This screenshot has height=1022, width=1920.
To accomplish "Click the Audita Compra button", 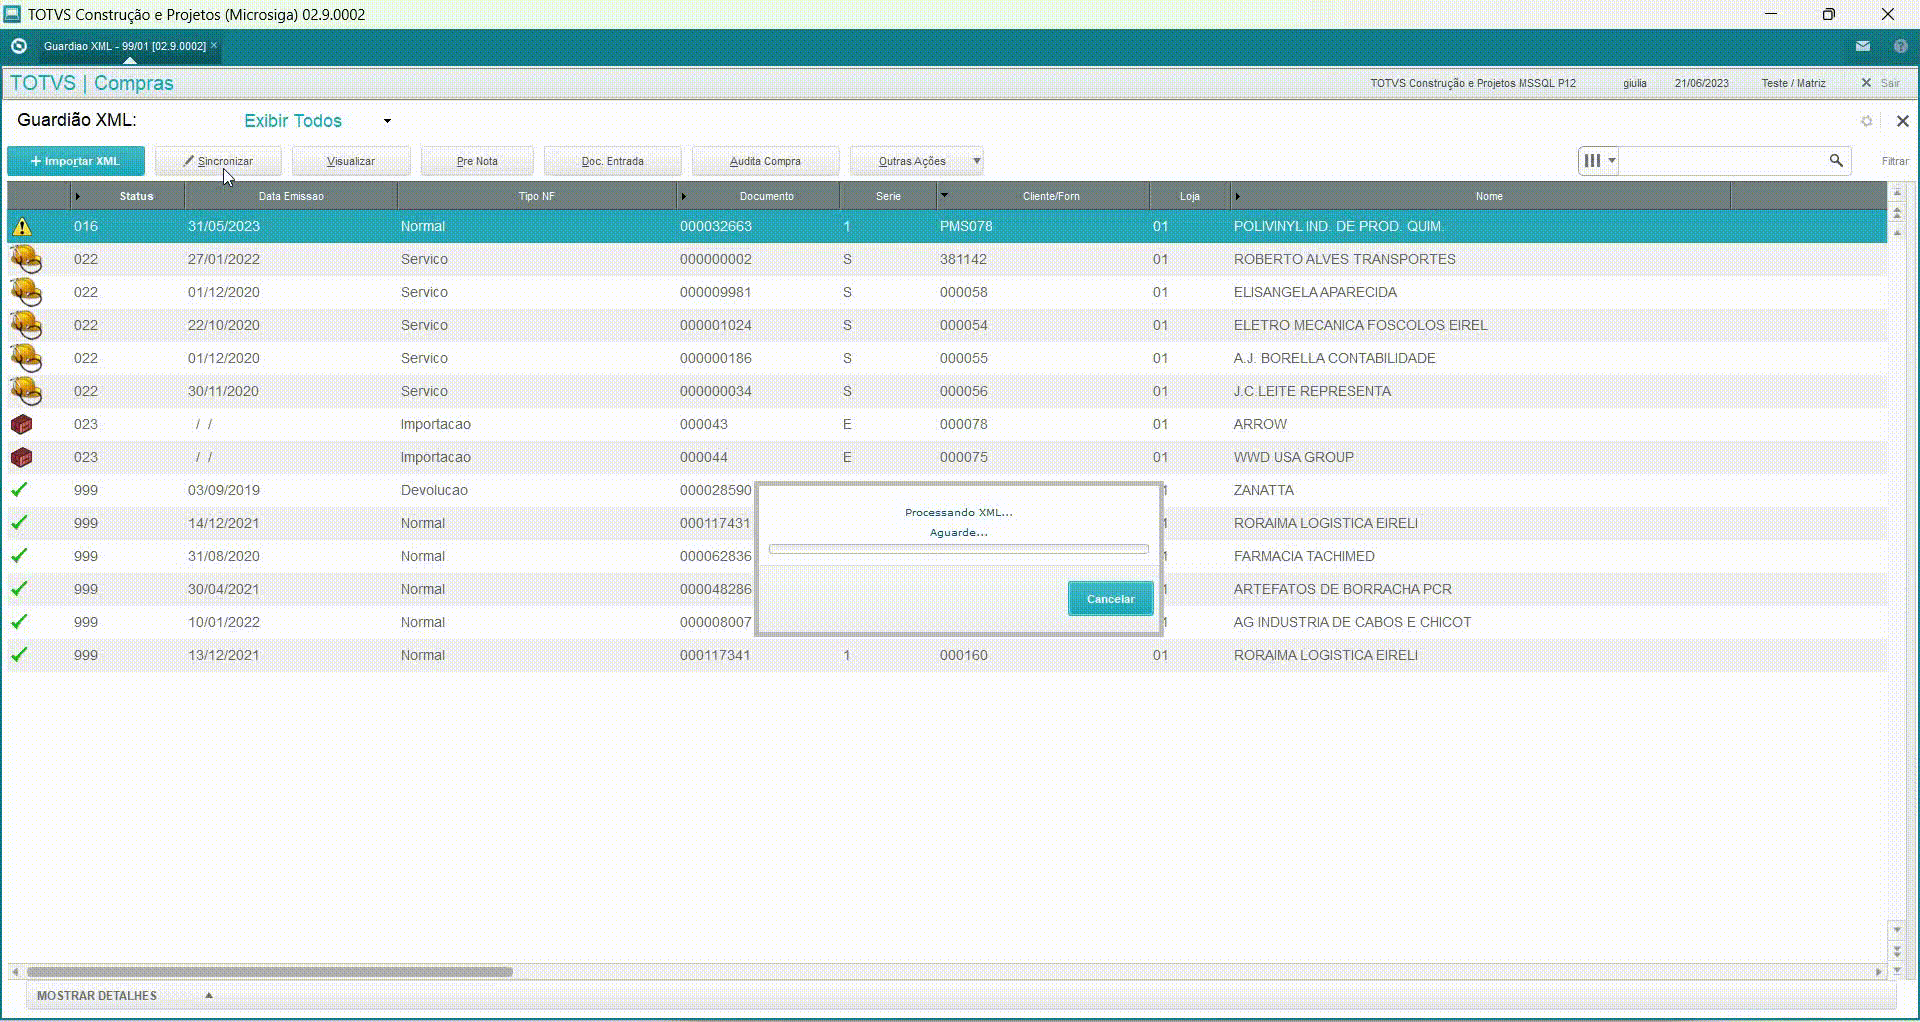I will 765,161.
